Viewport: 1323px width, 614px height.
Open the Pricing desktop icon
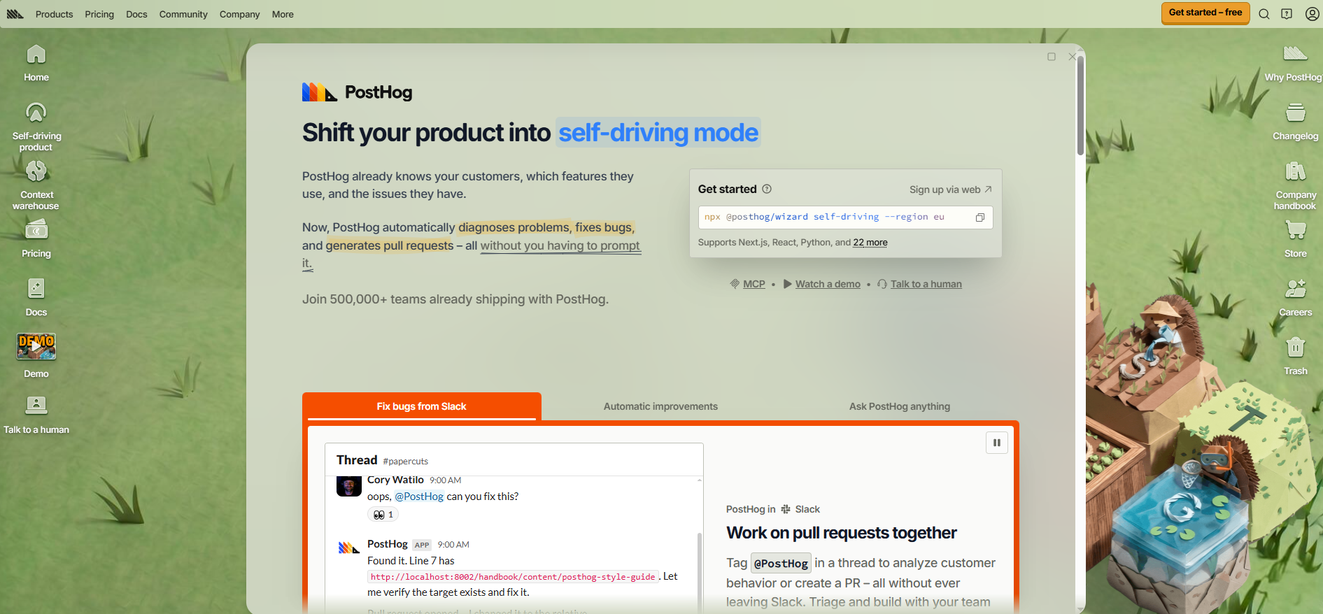pos(36,238)
